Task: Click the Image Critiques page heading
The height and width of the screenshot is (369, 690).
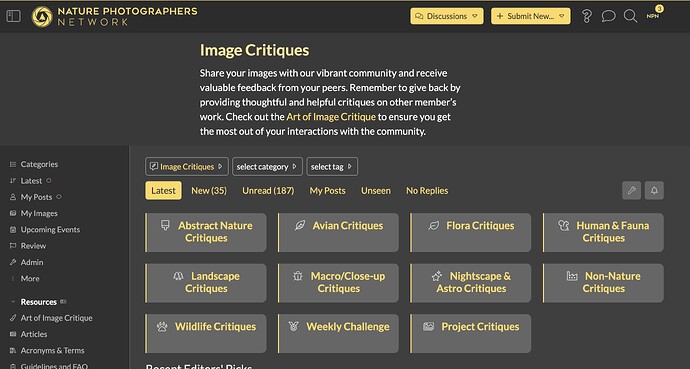Action: point(254,50)
